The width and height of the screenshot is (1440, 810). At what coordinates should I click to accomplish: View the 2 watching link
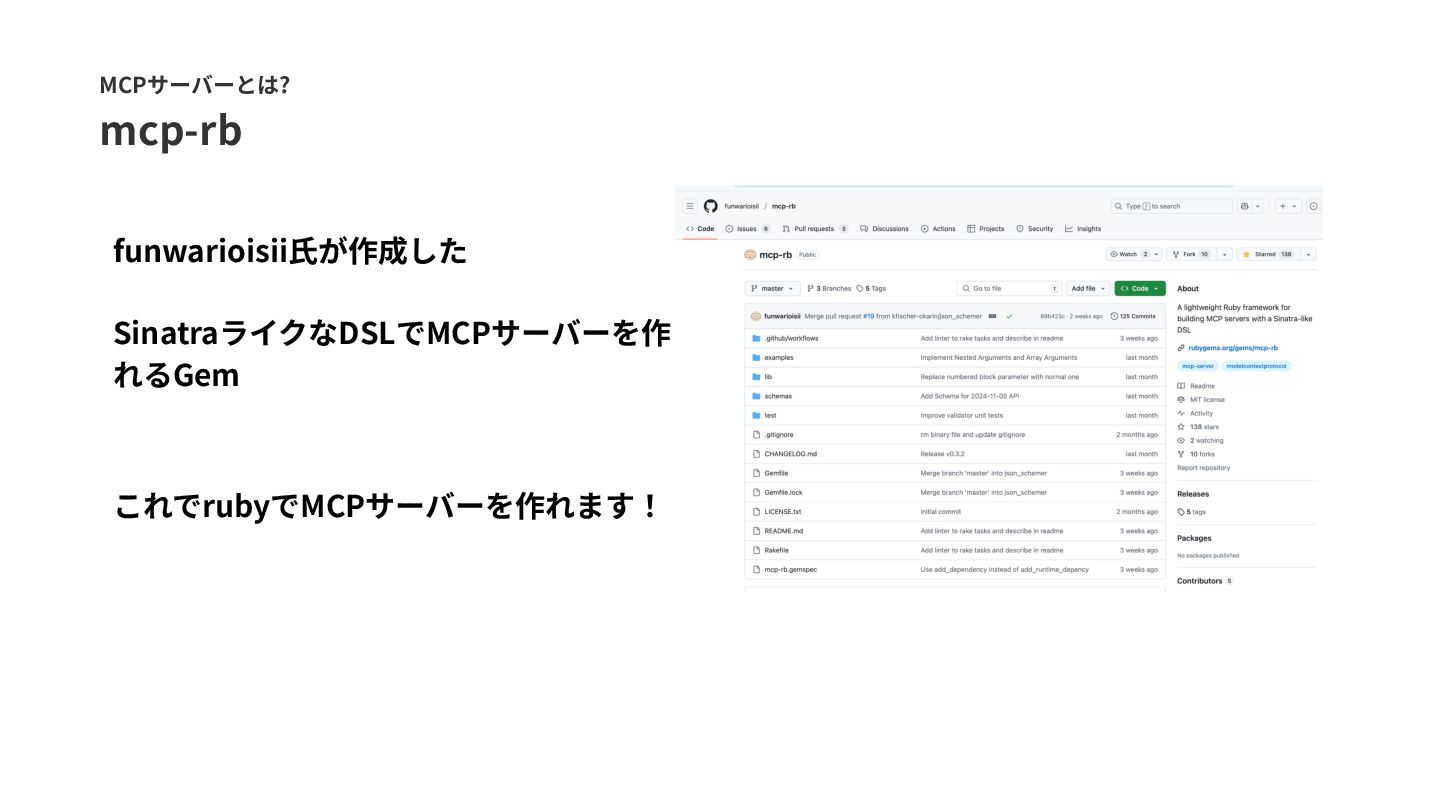(1200, 440)
